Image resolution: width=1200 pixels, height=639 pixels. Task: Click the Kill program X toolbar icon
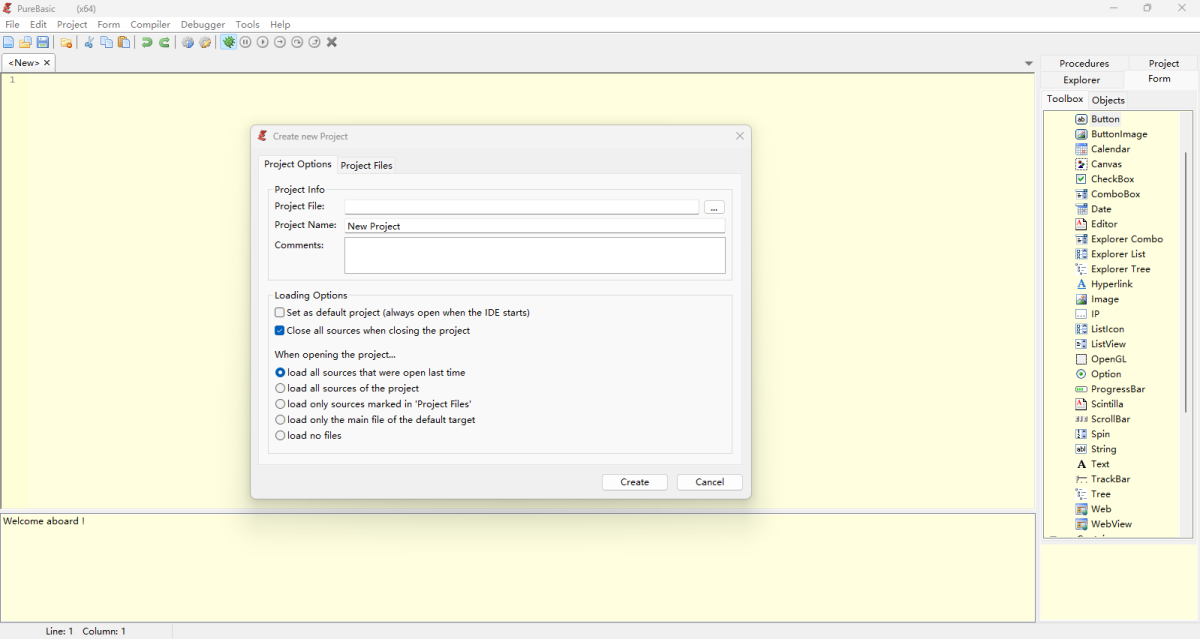[x=332, y=42]
